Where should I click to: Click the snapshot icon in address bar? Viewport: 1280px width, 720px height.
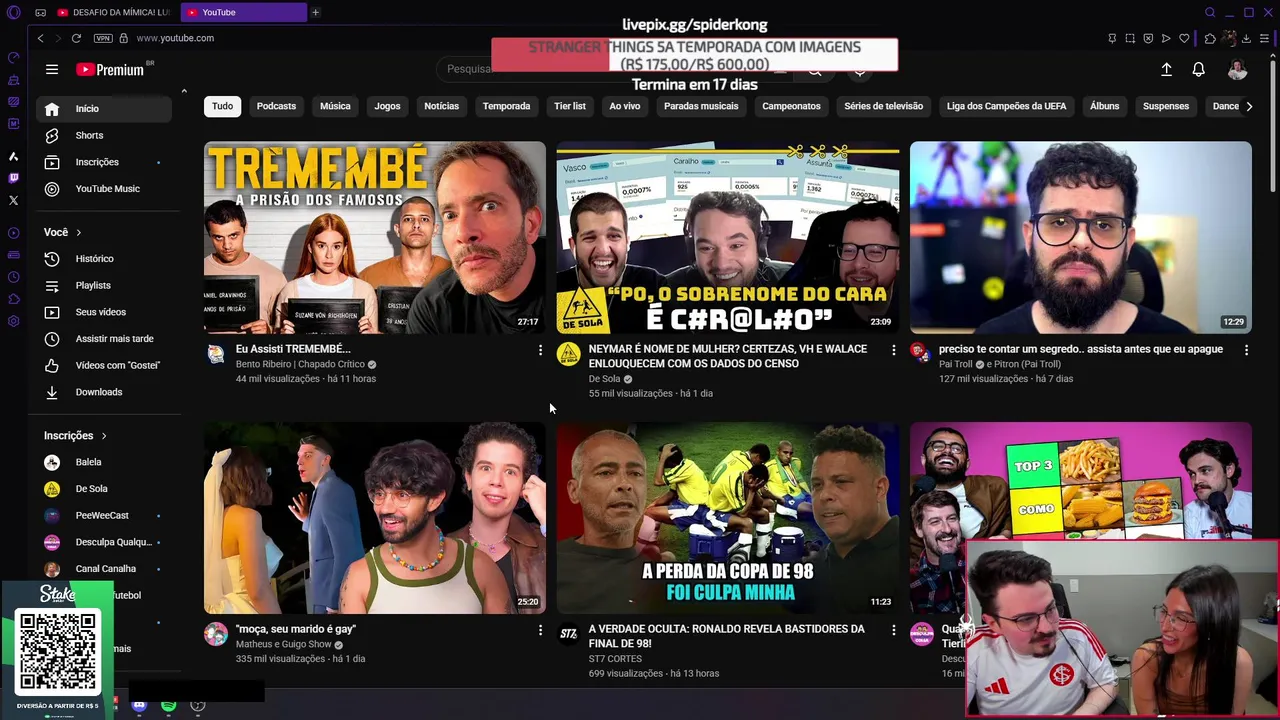coord(1130,38)
